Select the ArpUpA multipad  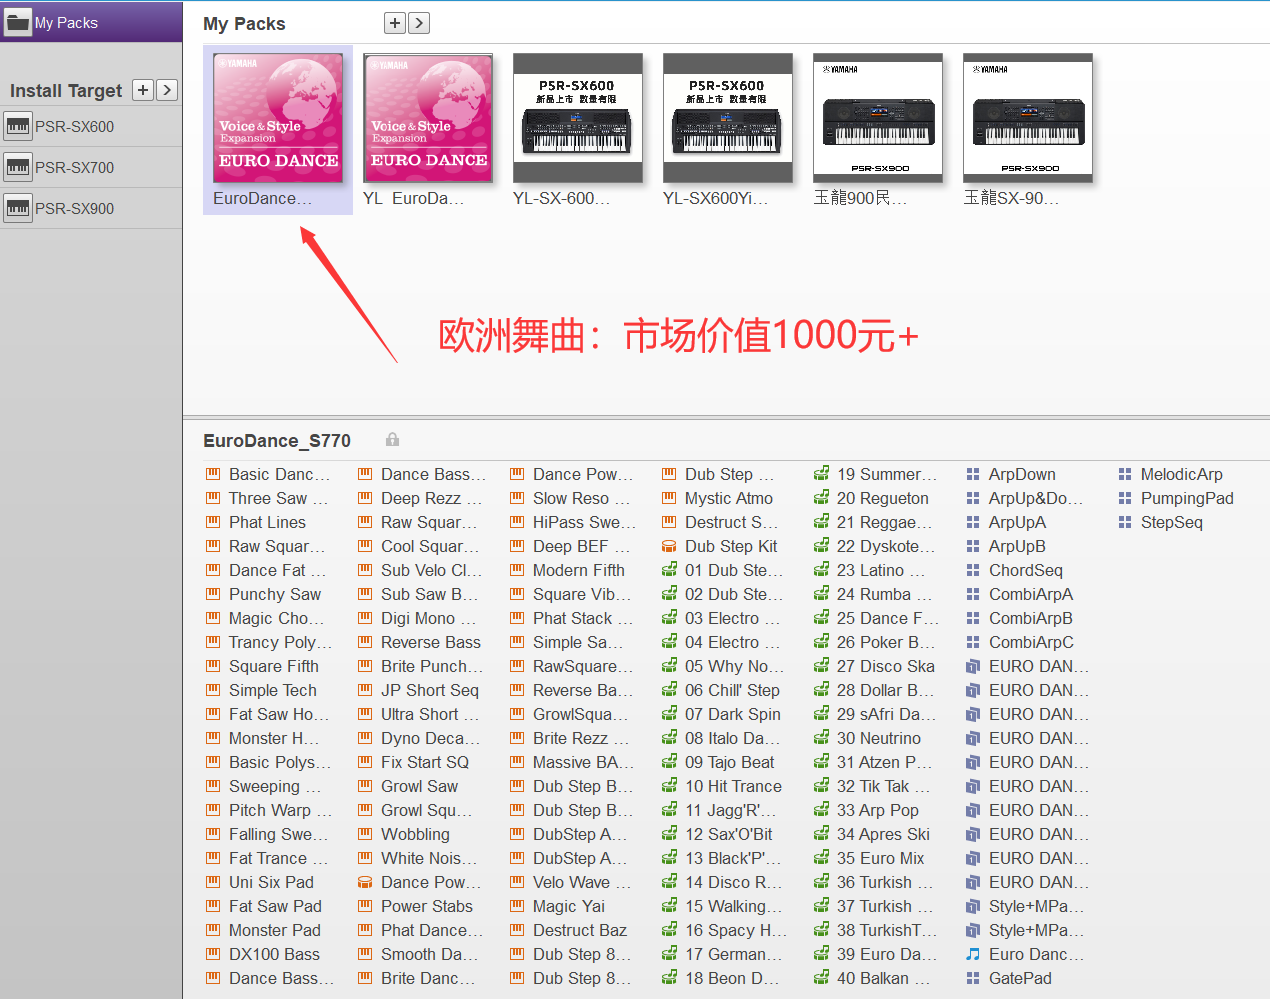pos(1017,522)
